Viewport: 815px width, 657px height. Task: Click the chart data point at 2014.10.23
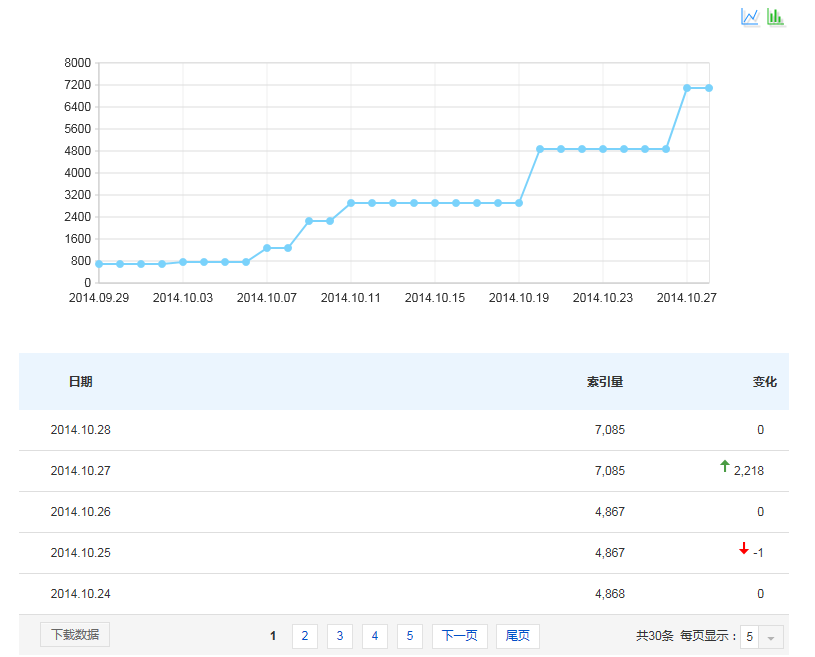tap(603, 149)
